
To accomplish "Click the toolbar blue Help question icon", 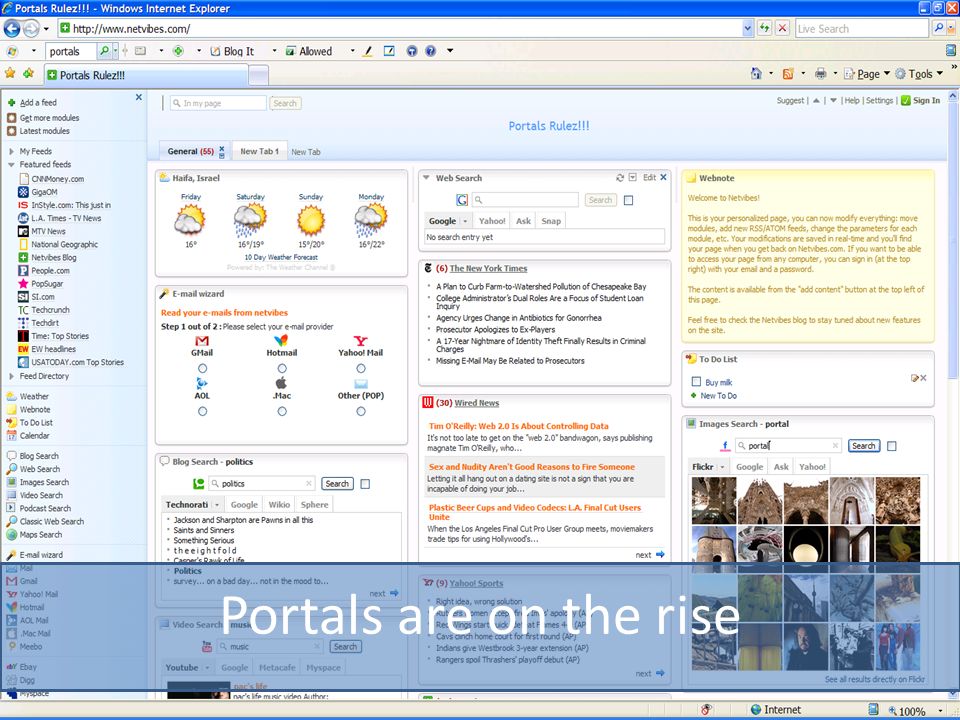I will [x=430, y=51].
